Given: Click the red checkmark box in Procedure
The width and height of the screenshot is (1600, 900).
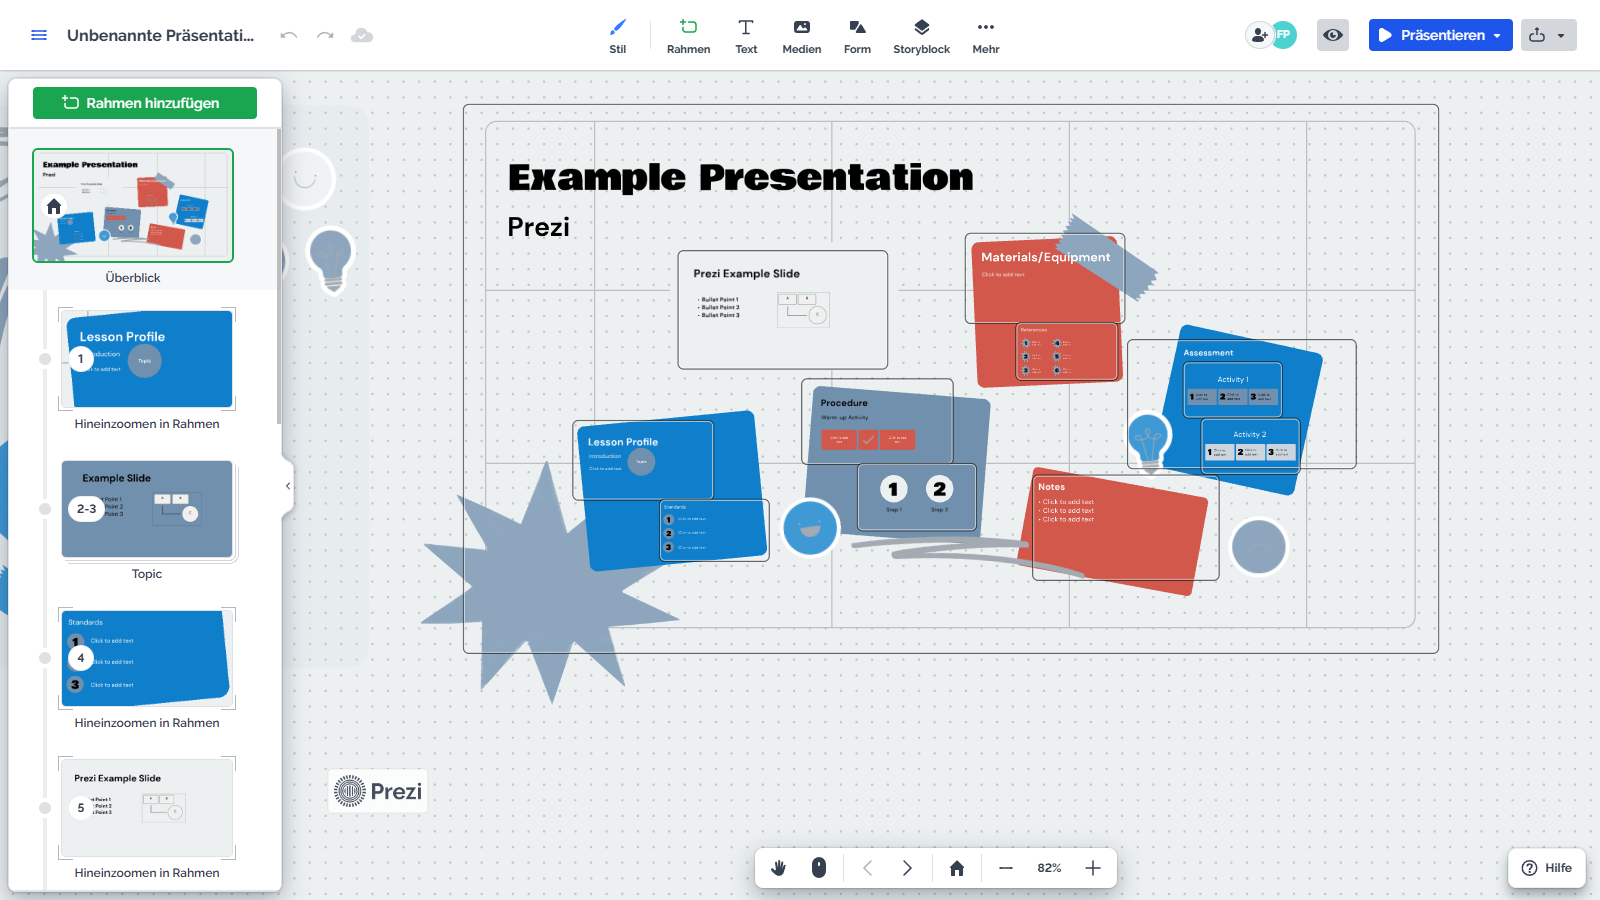Looking at the screenshot, I should point(868,439).
